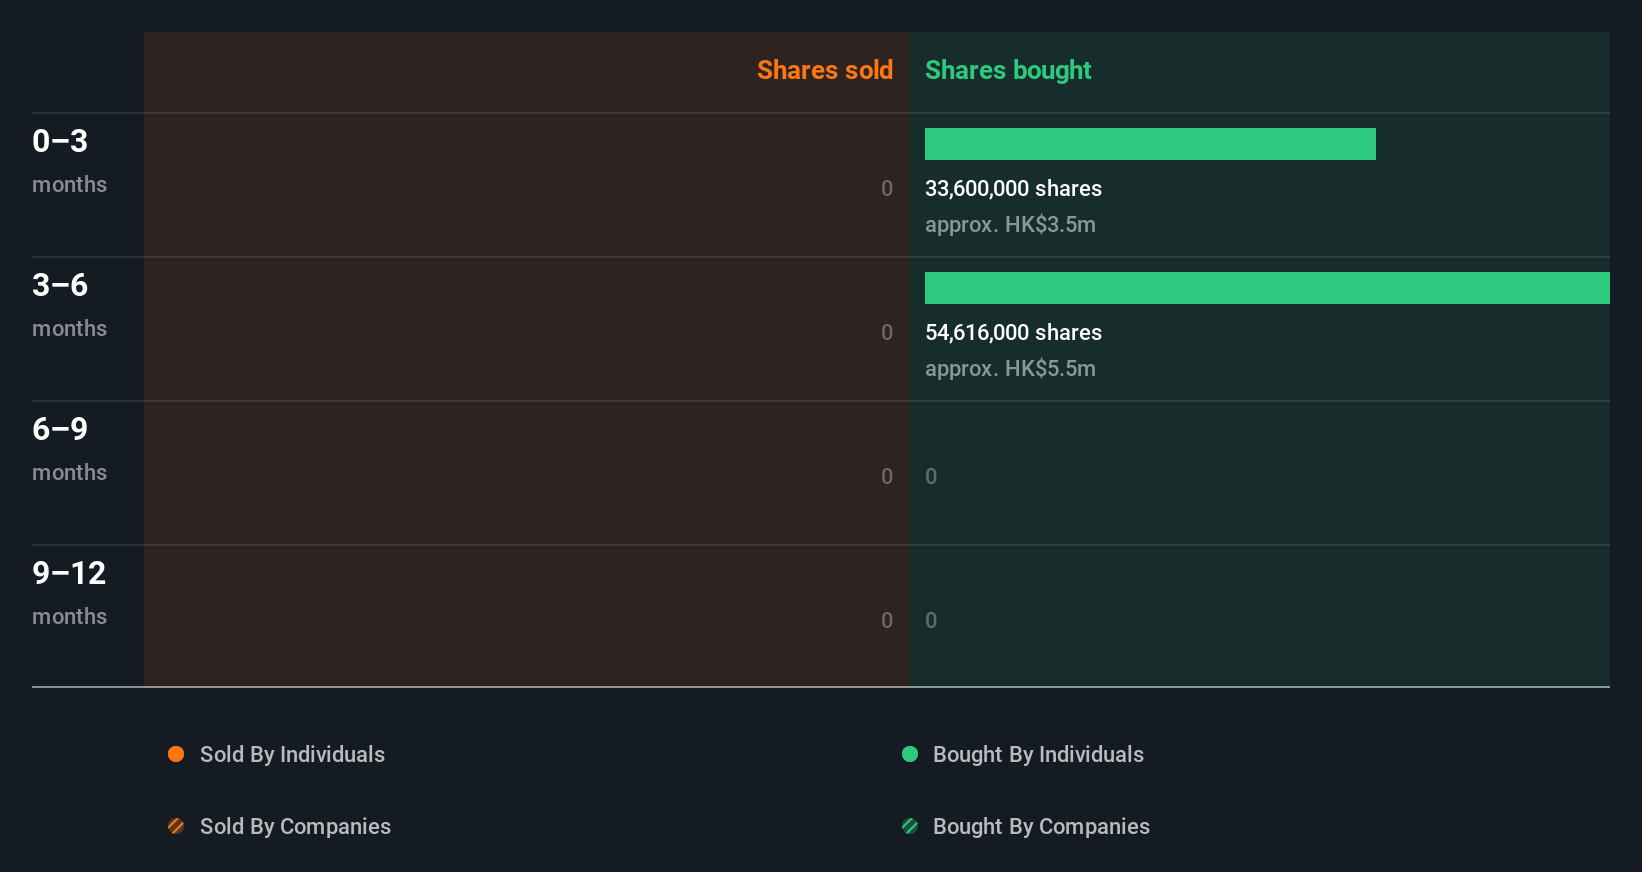1642x872 pixels.
Task: Select the Bought By Companies legend label
Action: (1041, 827)
